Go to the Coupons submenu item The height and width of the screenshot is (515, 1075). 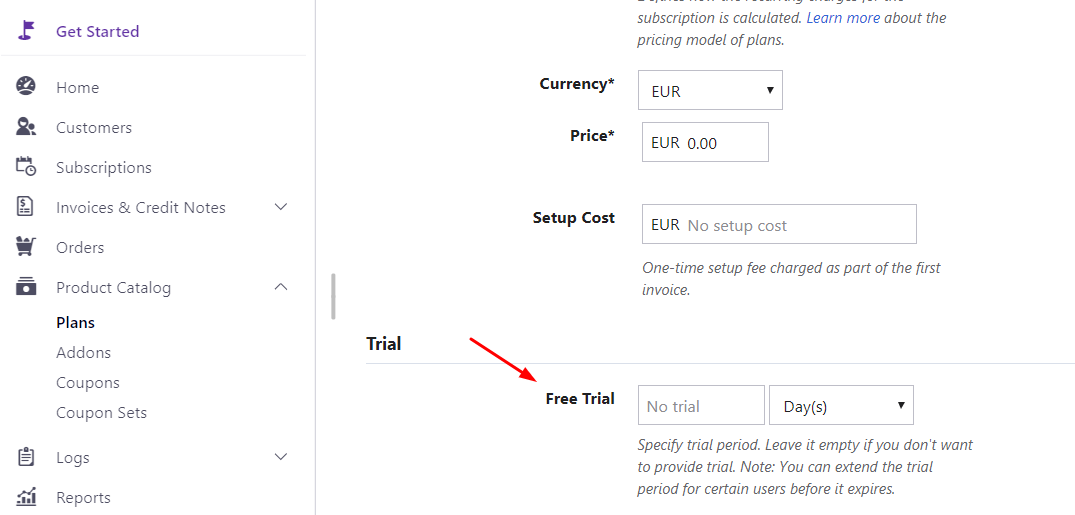pyautogui.click(x=88, y=382)
